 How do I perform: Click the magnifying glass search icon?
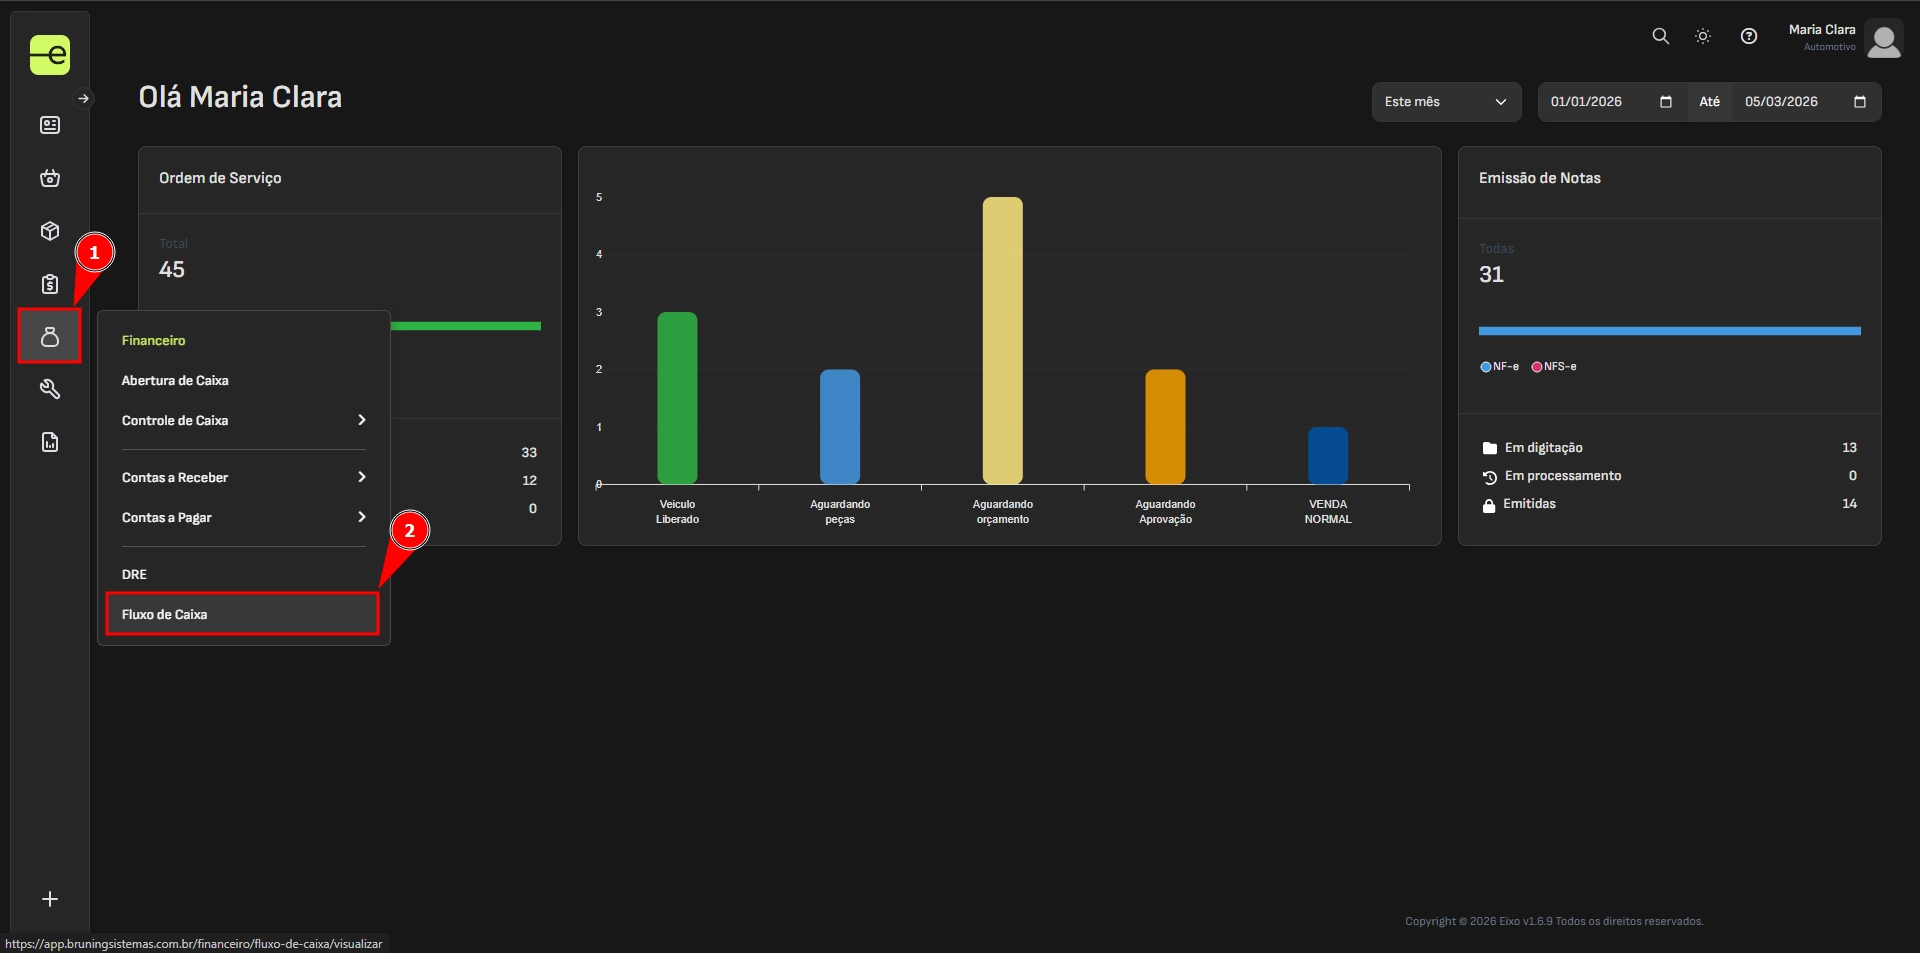click(1660, 36)
